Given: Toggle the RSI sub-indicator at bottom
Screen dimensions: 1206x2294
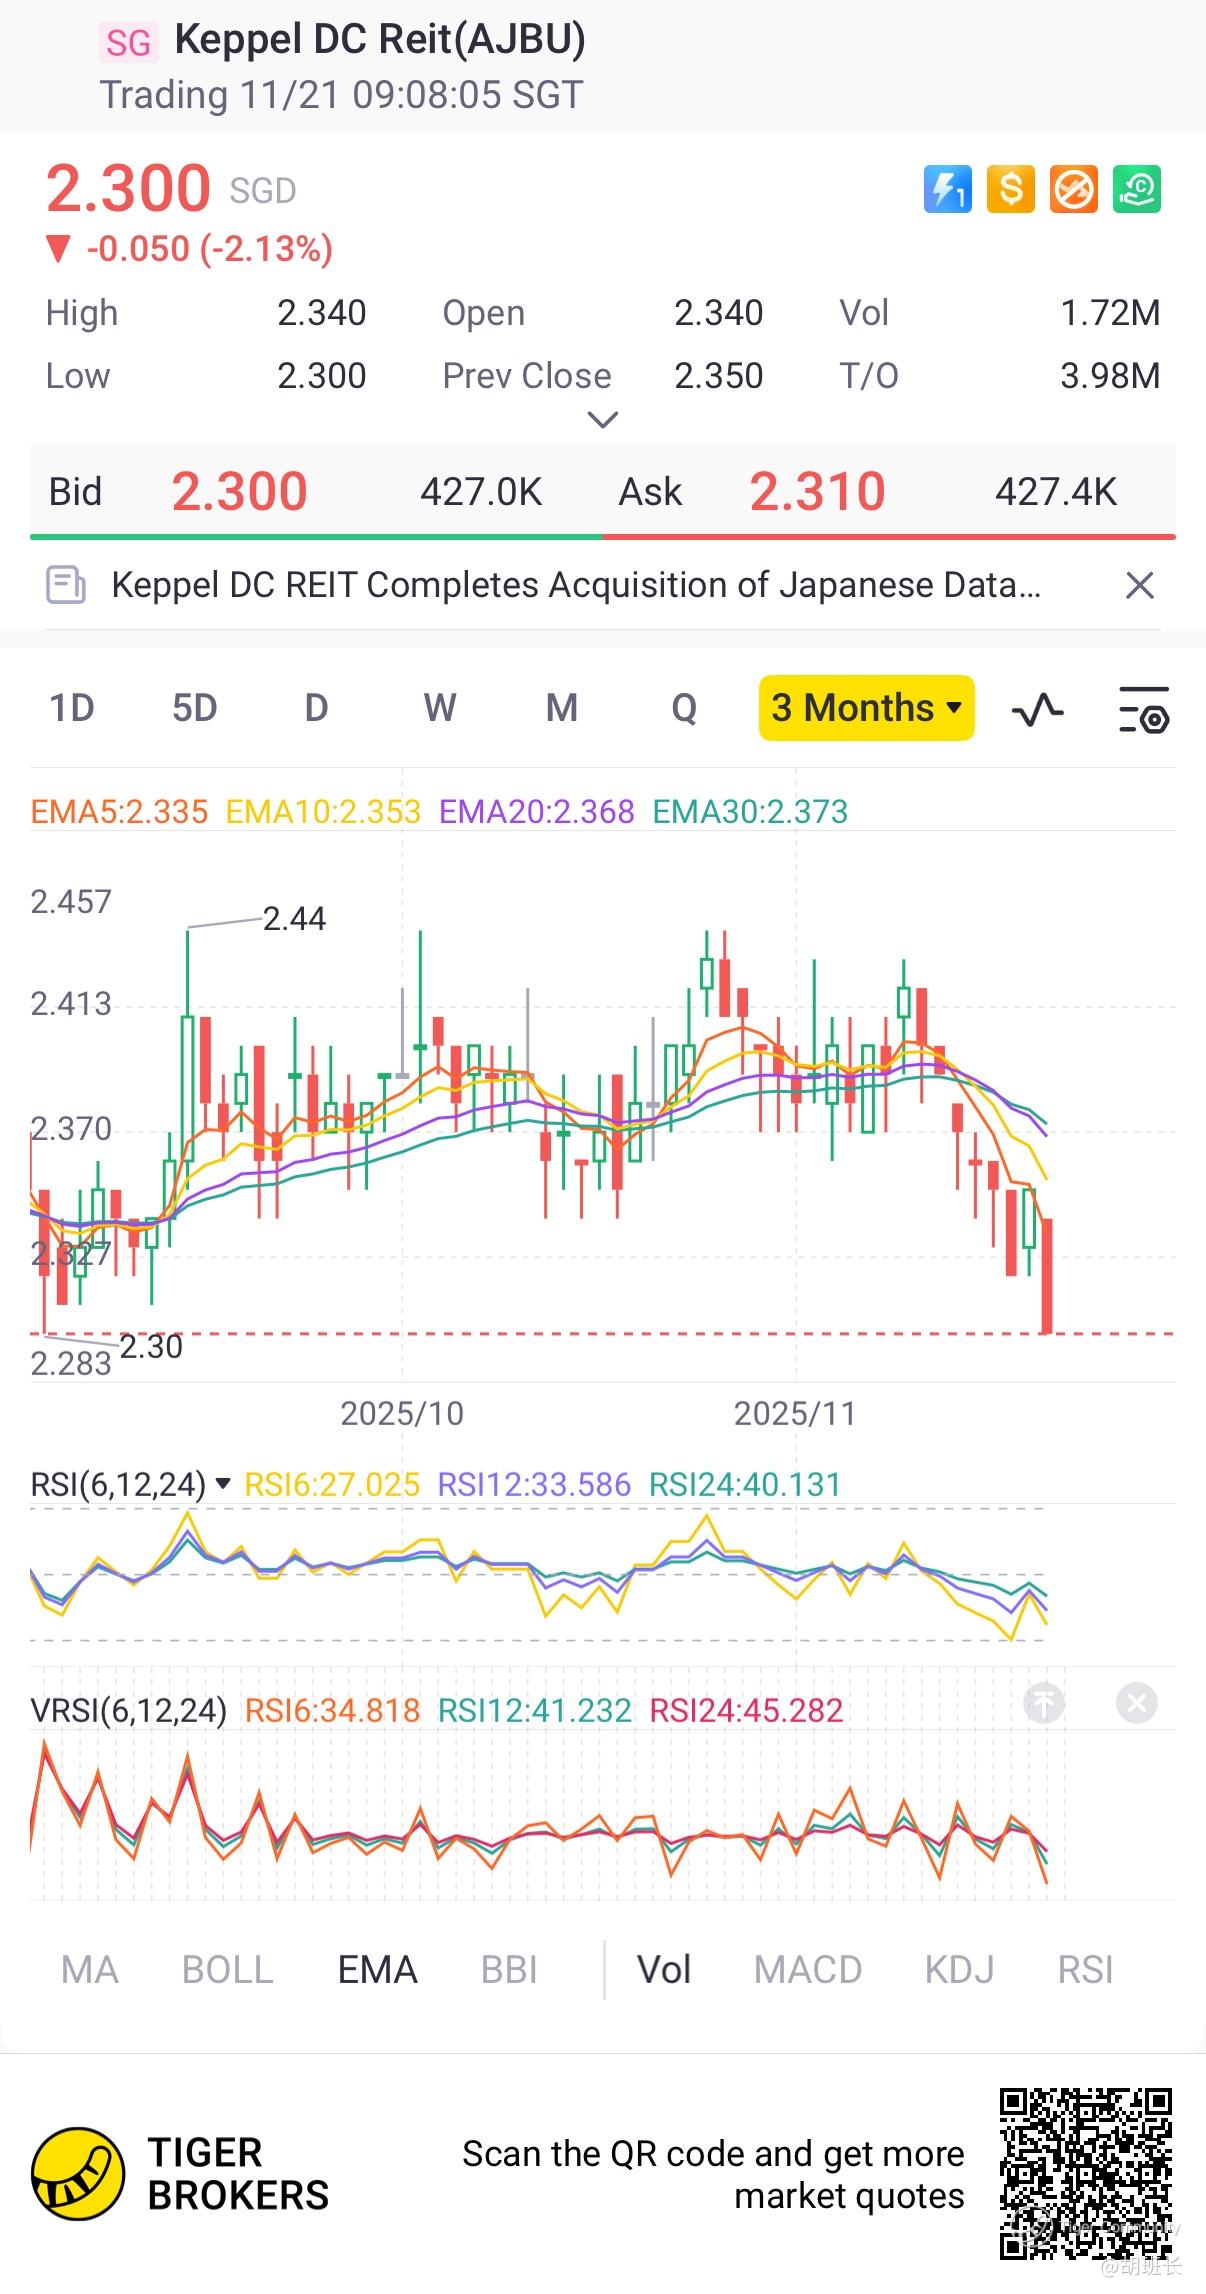Looking at the screenshot, I should coord(1086,1970).
